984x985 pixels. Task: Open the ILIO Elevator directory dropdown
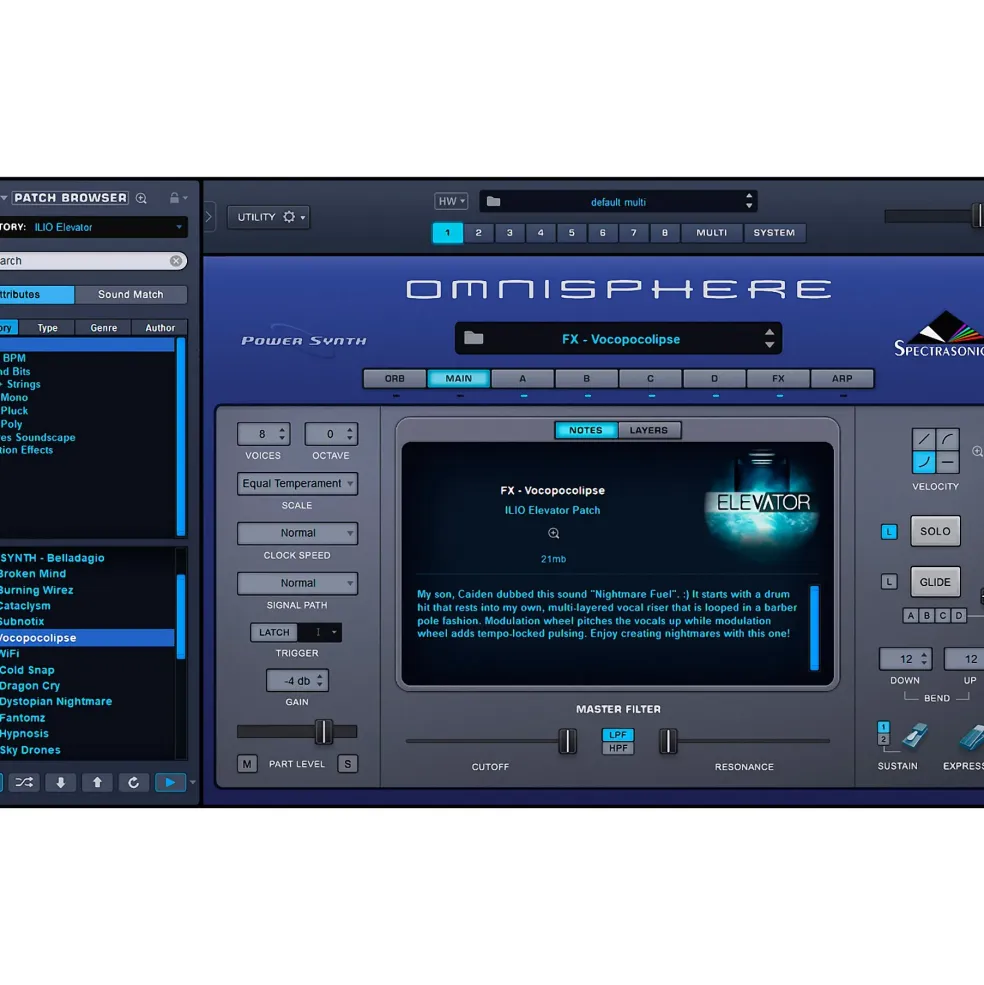tap(108, 227)
